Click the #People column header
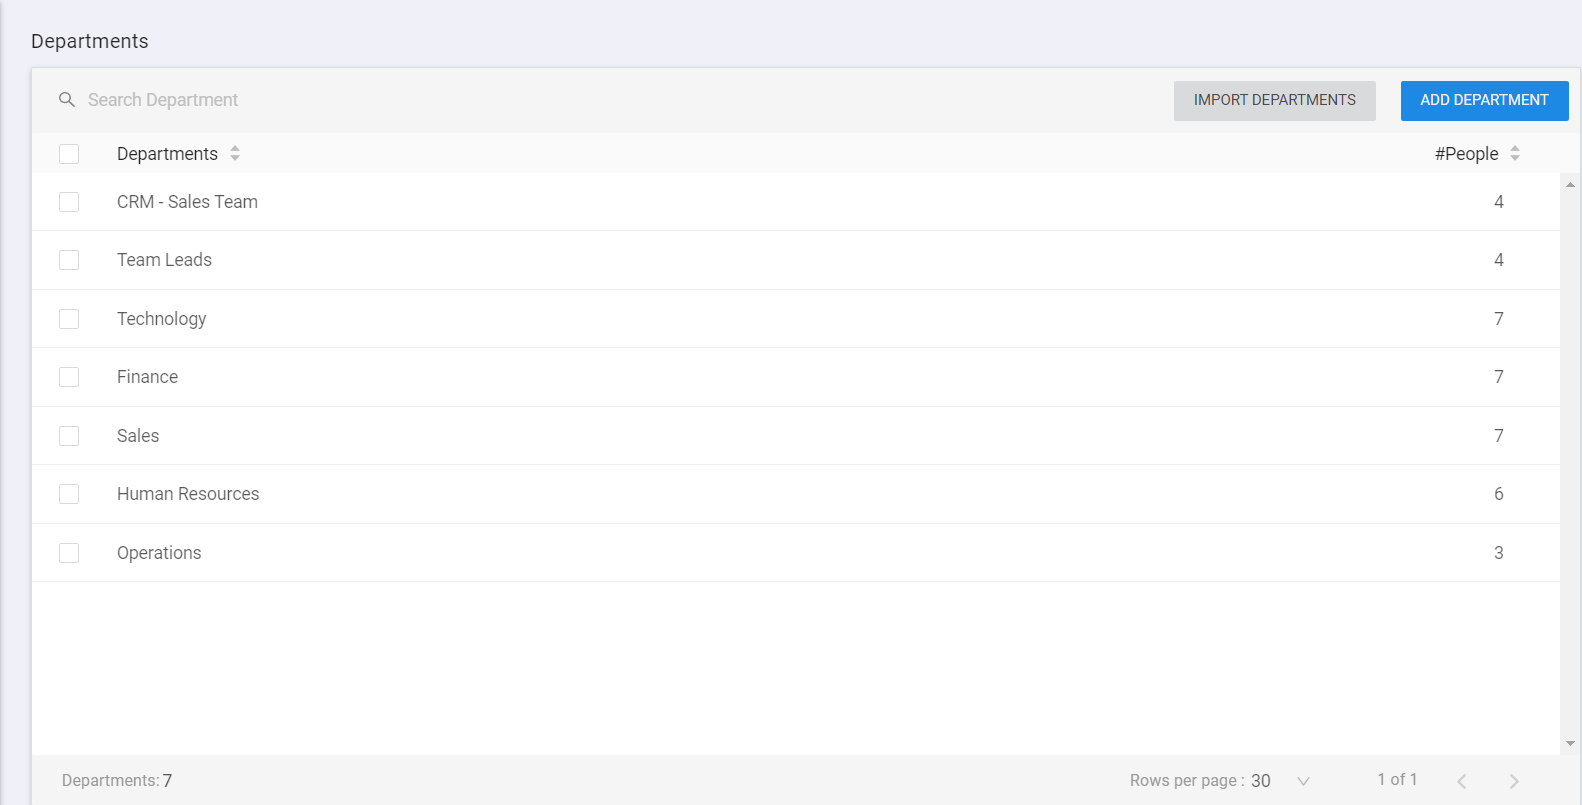 tap(1466, 154)
